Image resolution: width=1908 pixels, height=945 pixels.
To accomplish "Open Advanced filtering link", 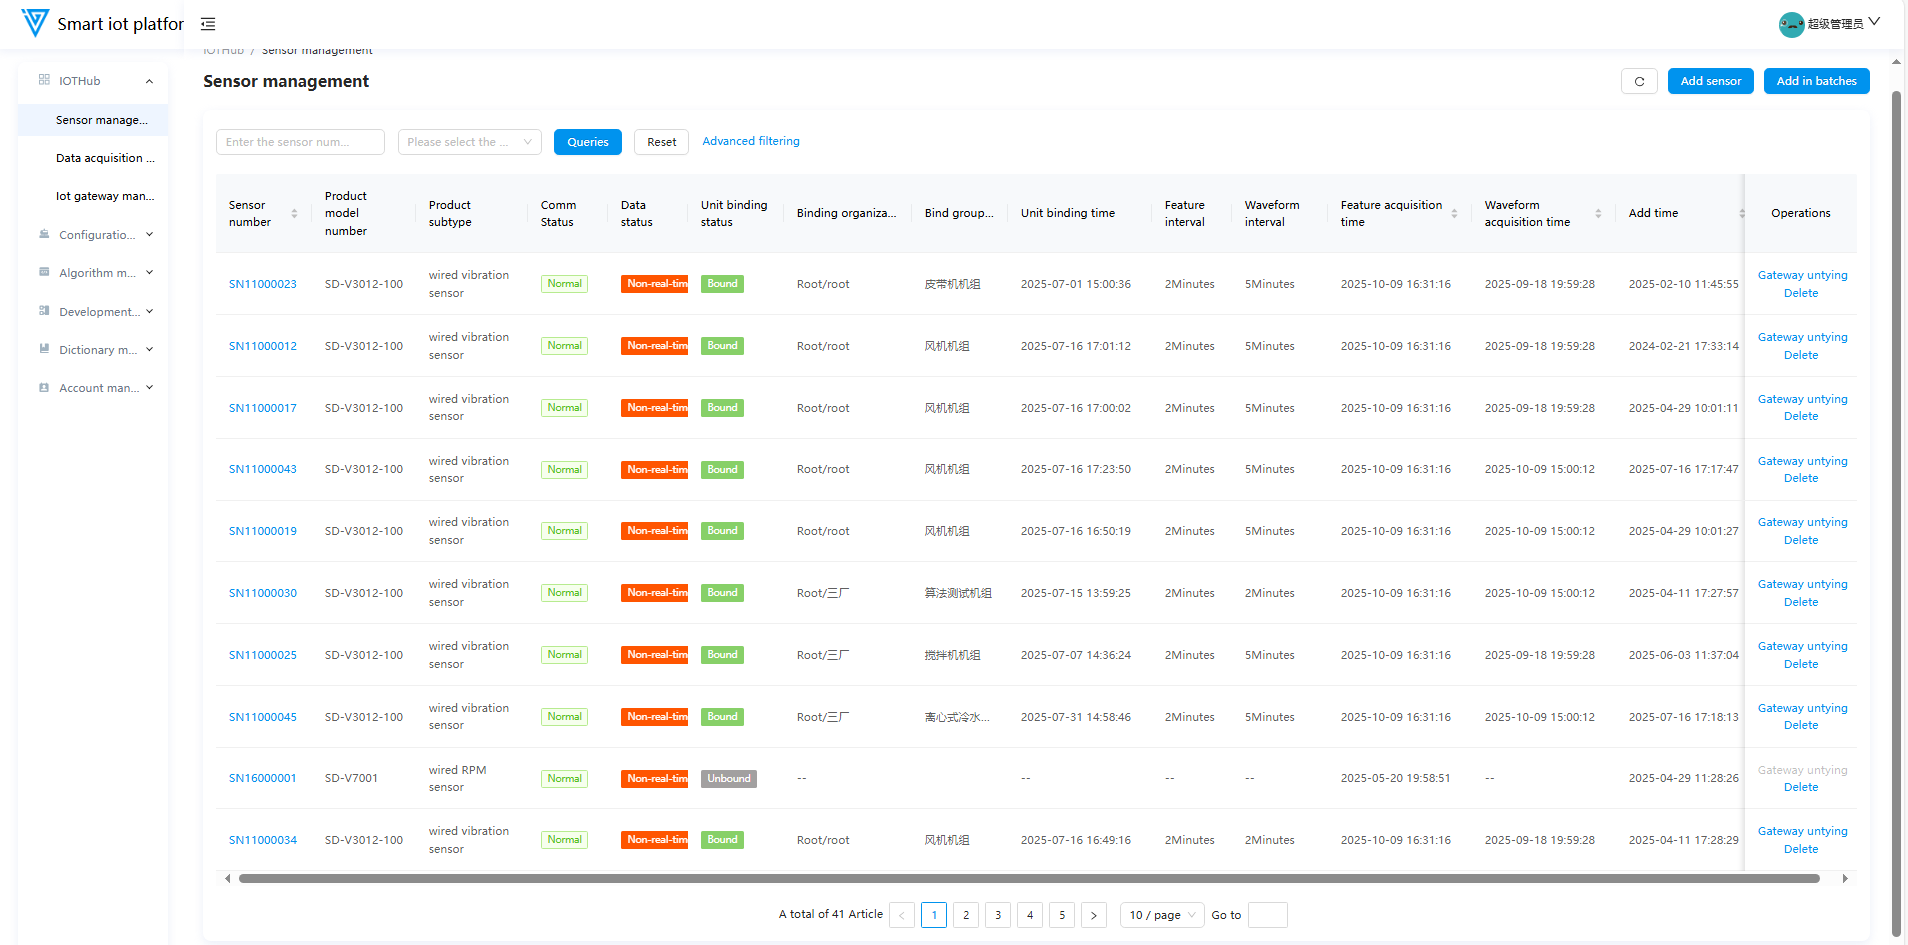I will coord(750,142).
